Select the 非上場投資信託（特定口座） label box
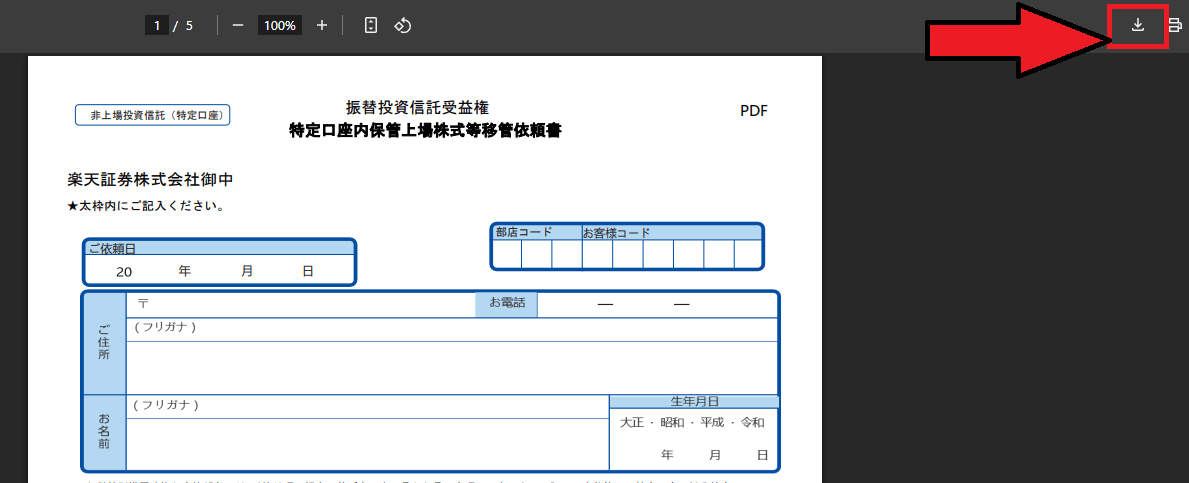The height and width of the screenshot is (483, 1189). click(x=152, y=115)
